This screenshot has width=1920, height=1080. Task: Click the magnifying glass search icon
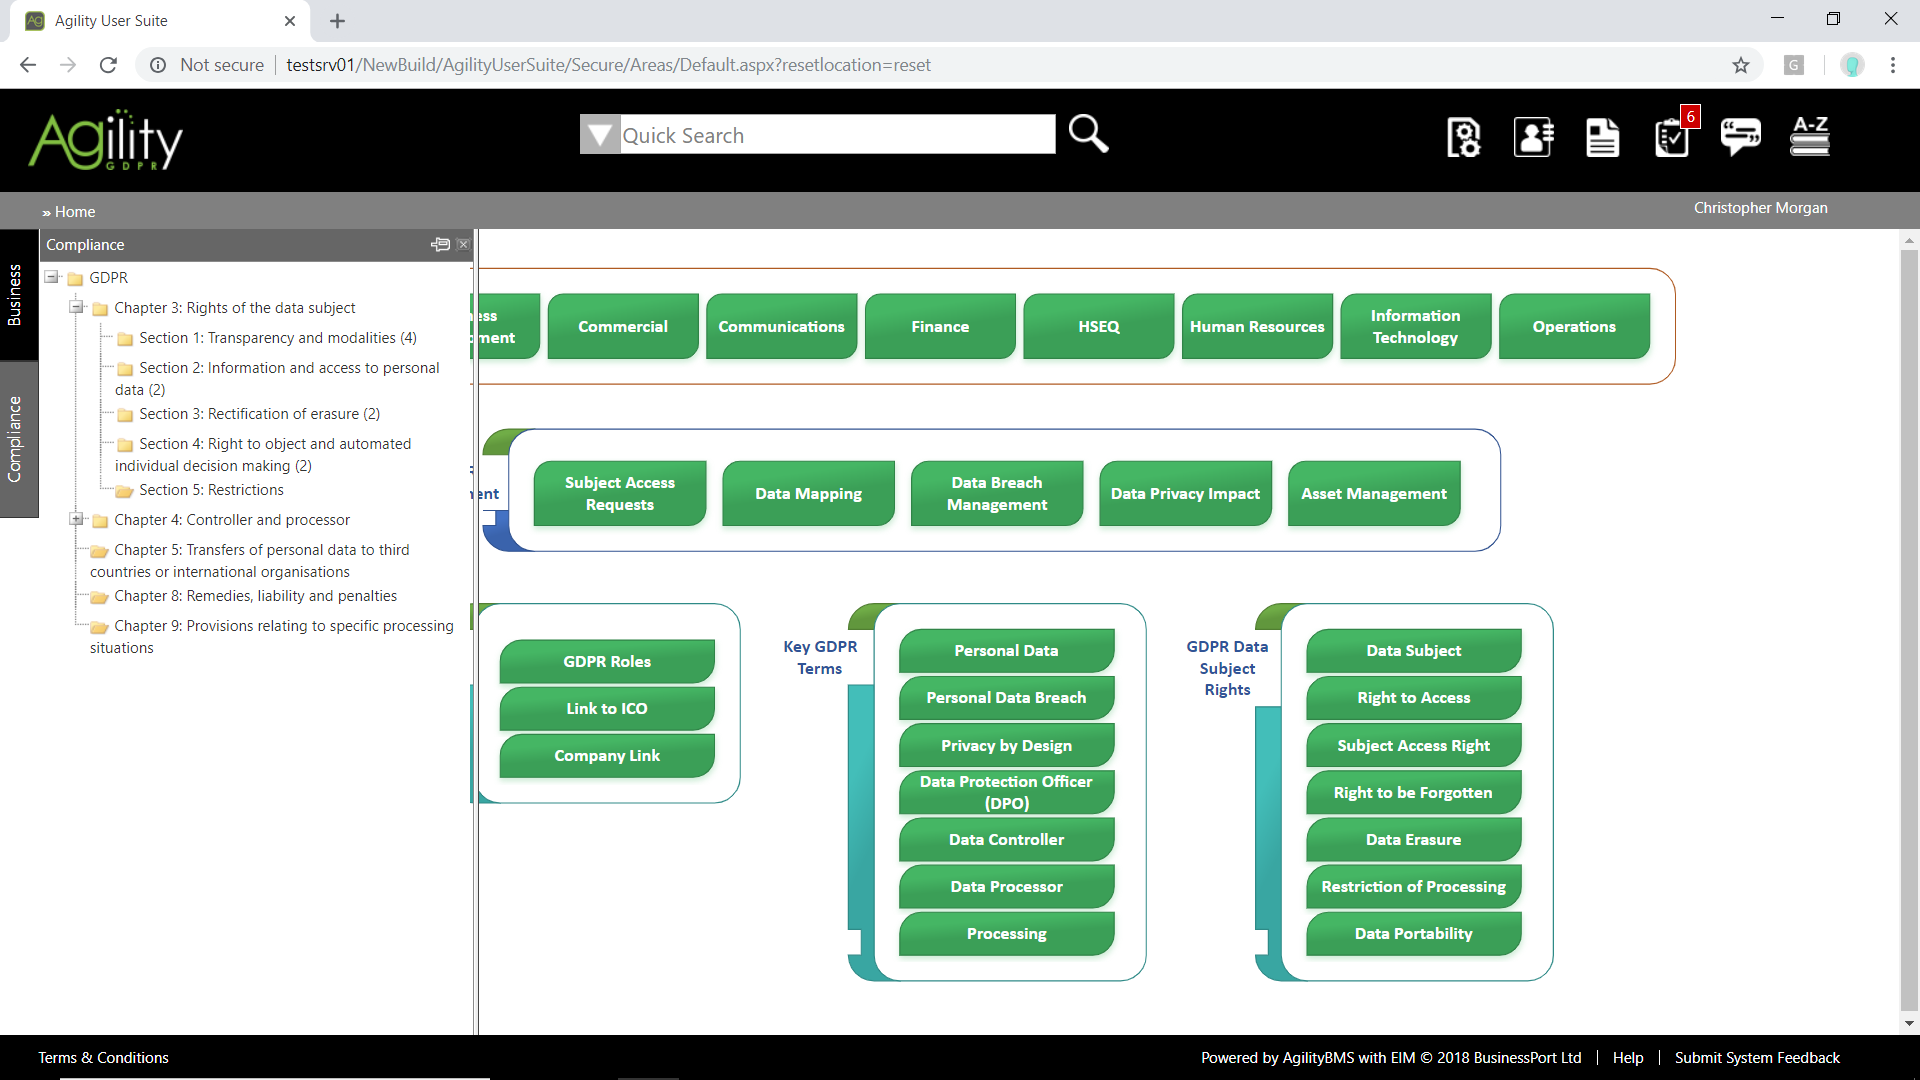point(1088,134)
